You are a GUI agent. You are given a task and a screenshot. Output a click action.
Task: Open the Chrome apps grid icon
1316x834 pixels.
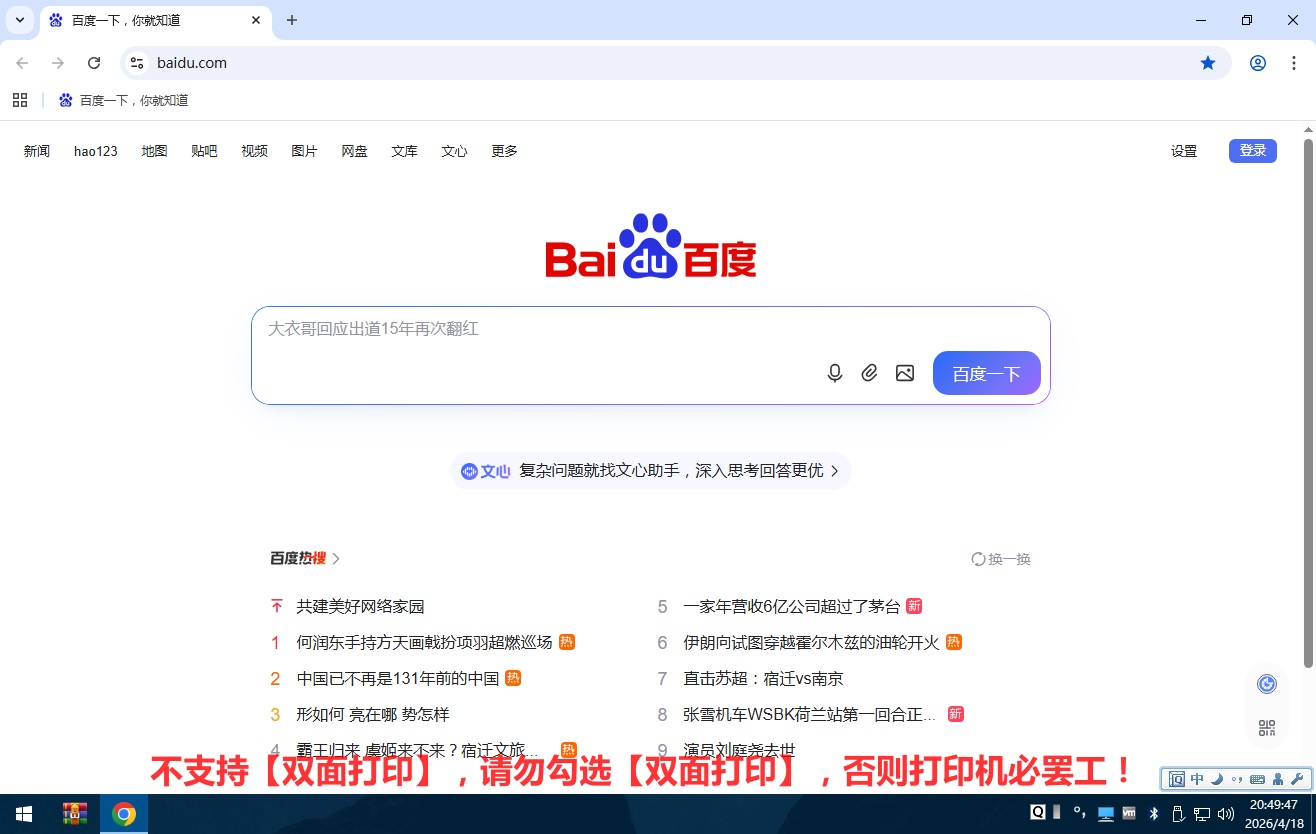(19, 100)
